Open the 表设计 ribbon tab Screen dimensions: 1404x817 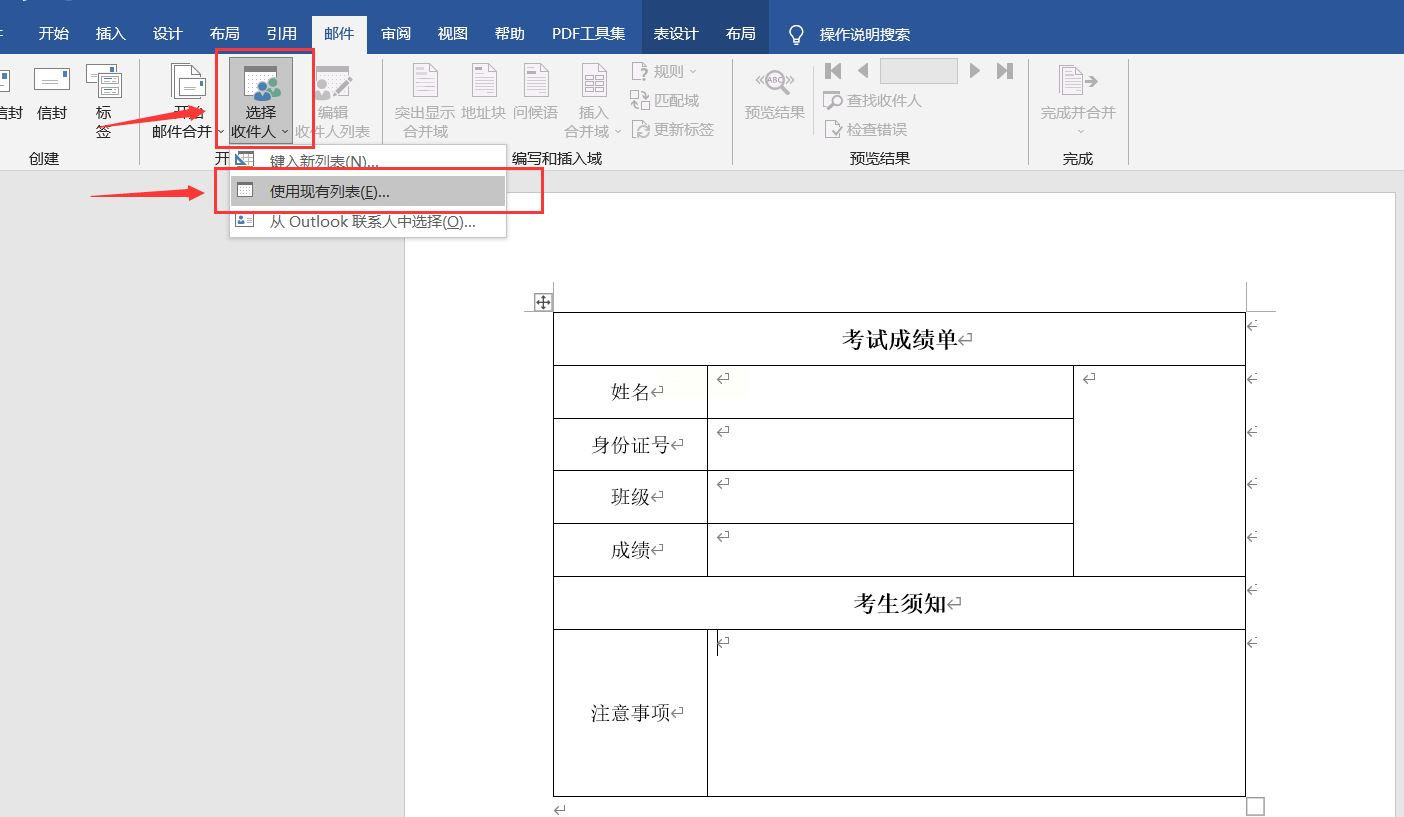coord(676,34)
